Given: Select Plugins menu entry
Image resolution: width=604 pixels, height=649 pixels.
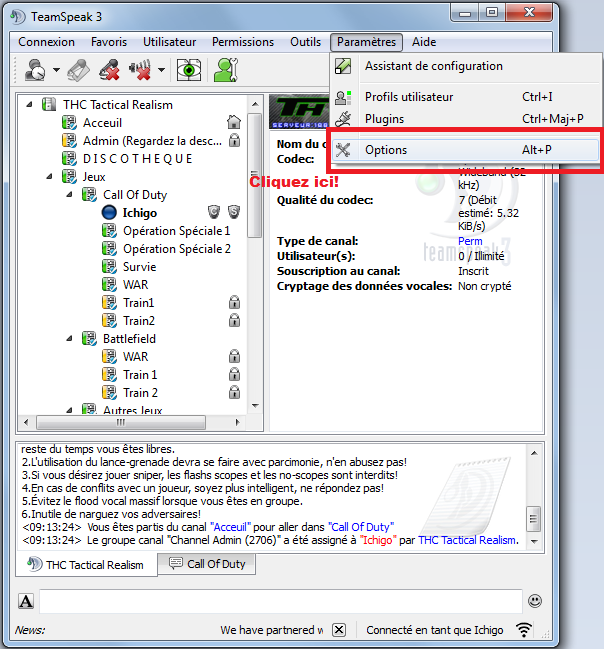Looking at the screenshot, I should click(x=466, y=119).
